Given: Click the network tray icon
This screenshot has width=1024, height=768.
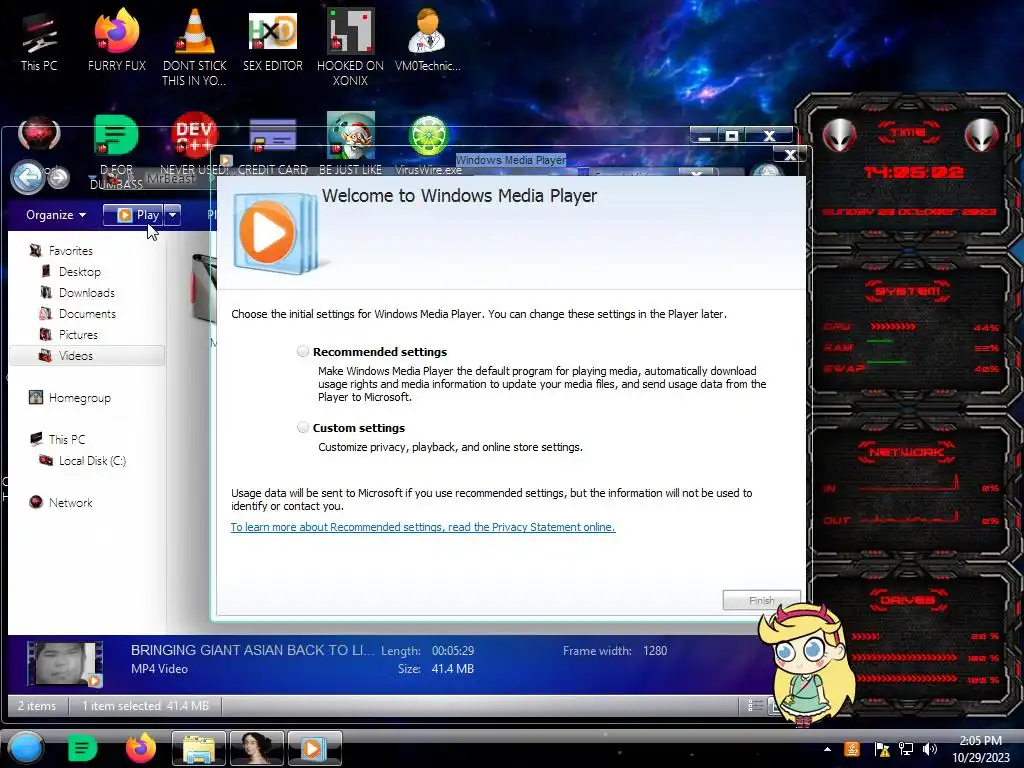Looking at the screenshot, I should pos(906,749).
